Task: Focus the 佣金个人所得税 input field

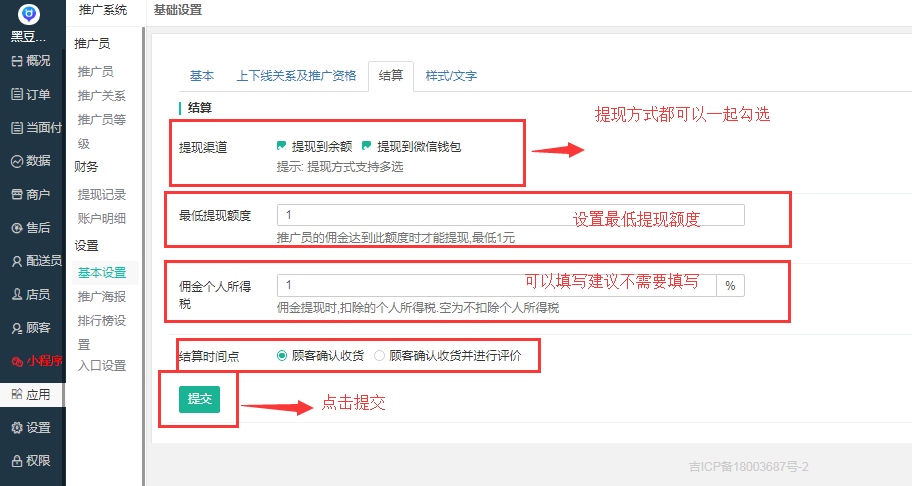Action: [x=497, y=285]
